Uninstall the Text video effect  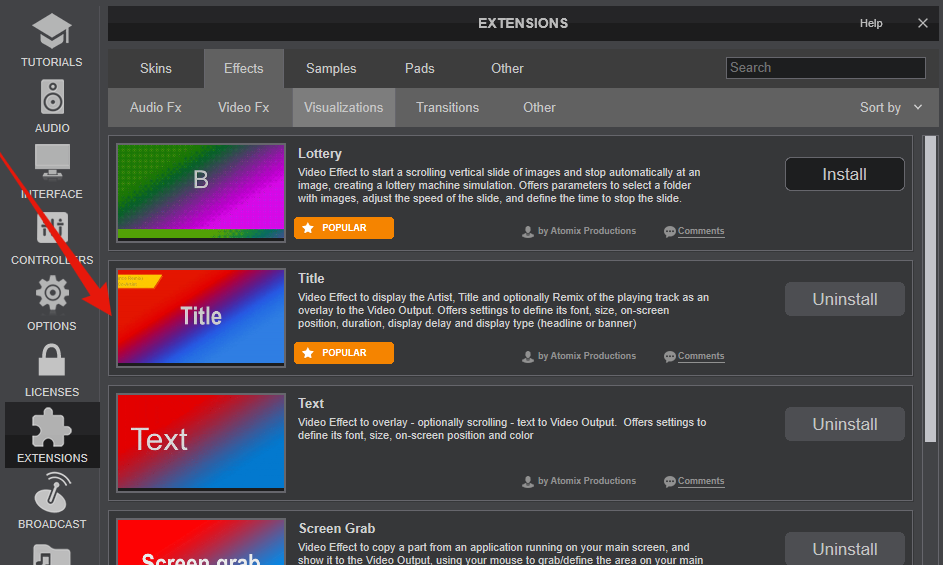point(844,424)
